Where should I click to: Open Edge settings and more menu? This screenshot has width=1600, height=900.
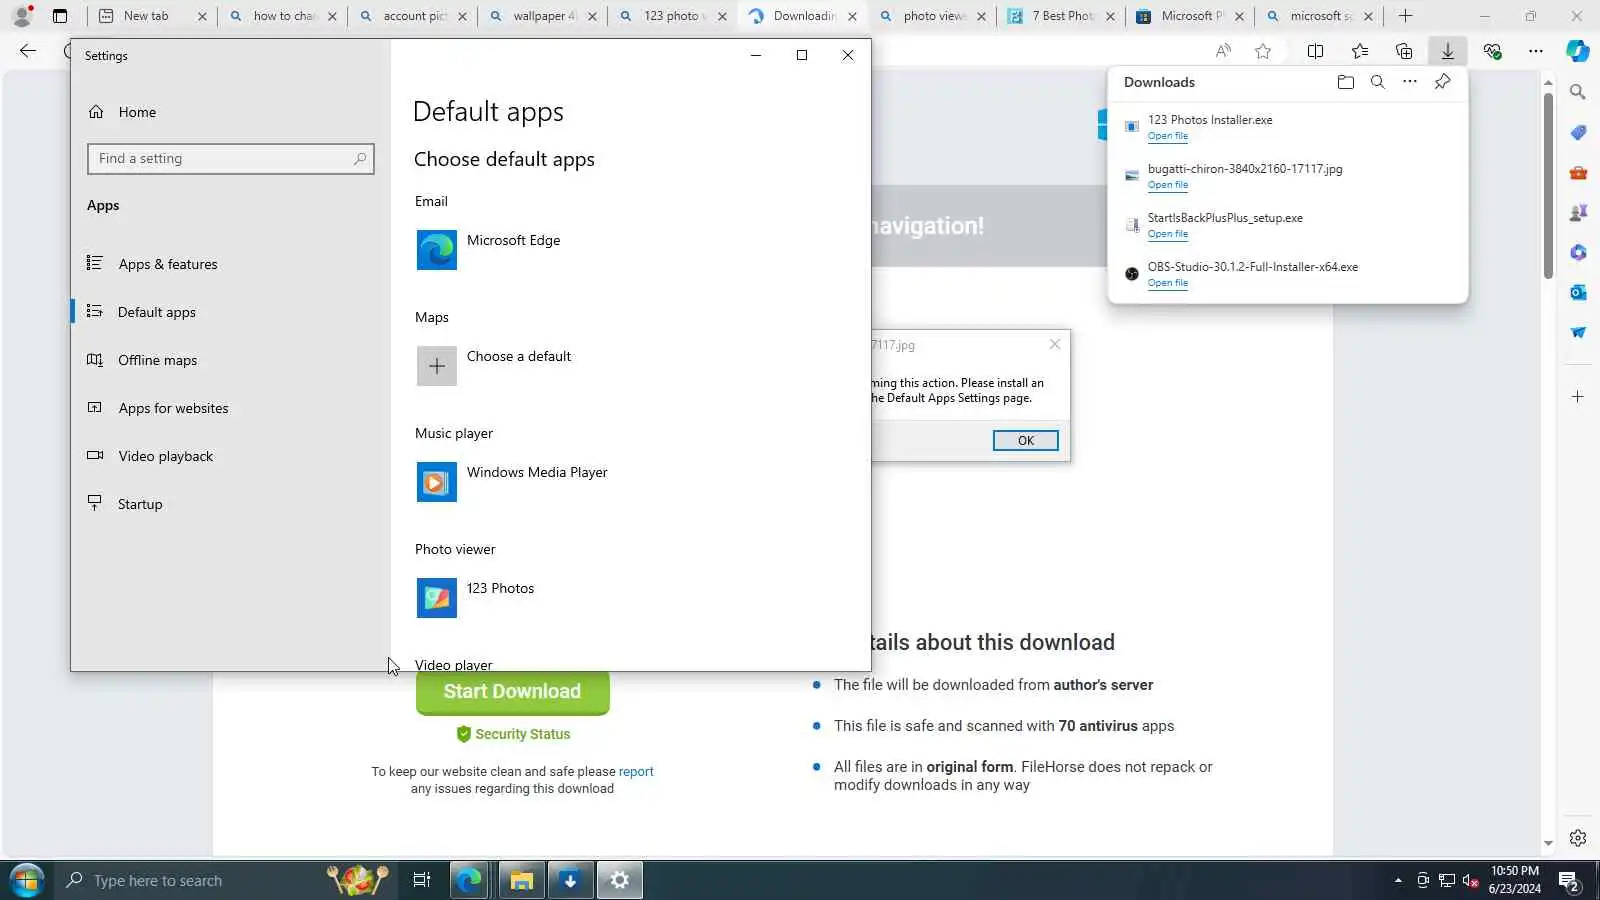(x=1536, y=51)
